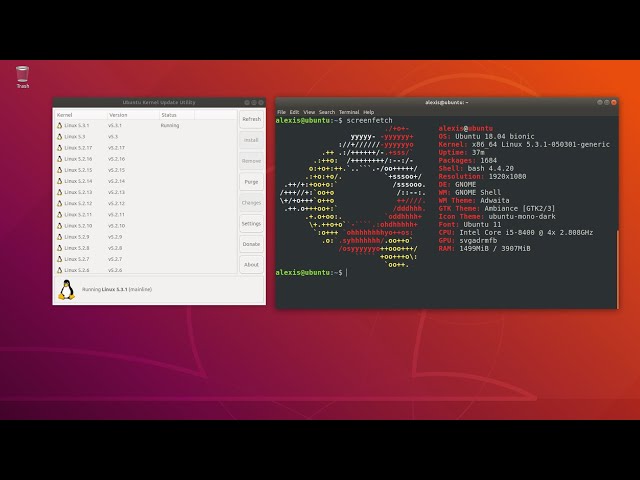Screen dimensions: 640x480
Task: Open the terminal Help menu
Action: pos(369,112)
